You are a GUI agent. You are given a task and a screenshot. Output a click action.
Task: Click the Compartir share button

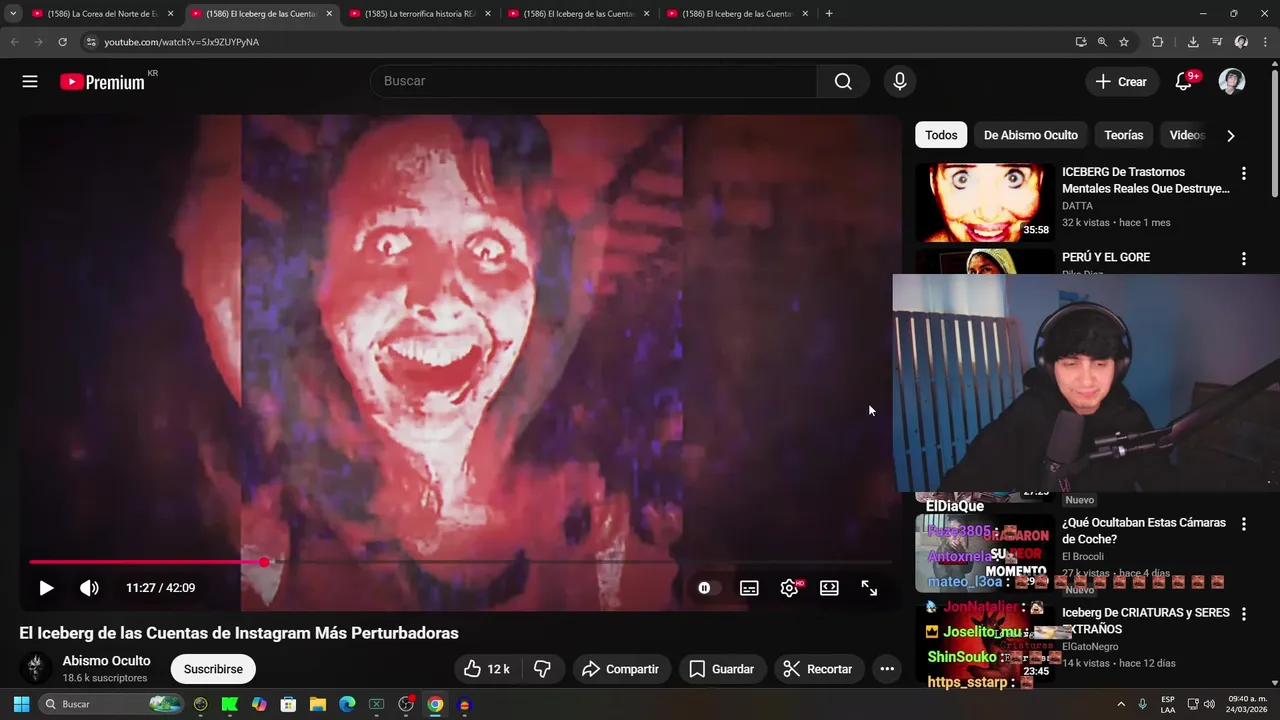point(620,669)
